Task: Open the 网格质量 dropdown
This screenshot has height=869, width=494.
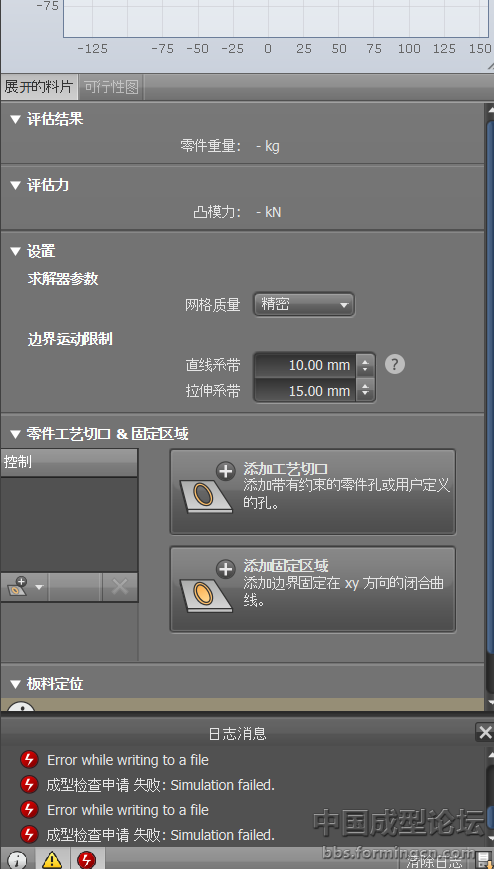Action: pyautogui.click(x=304, y=304)
